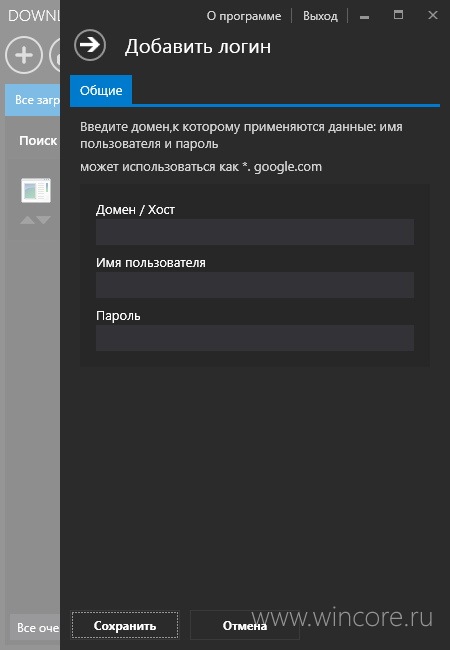Click the Все оче button at bottom left
This screenshot has height=650, width=450.
35,628
